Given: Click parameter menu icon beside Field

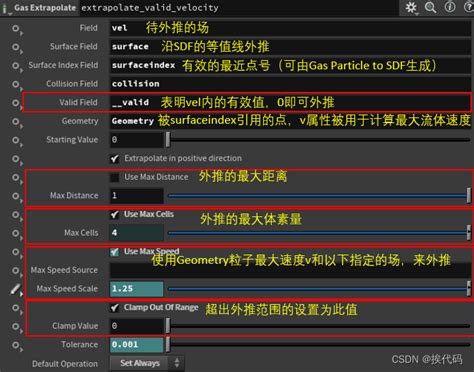Looking at the screenshot, I should click(x=16, y=29).
